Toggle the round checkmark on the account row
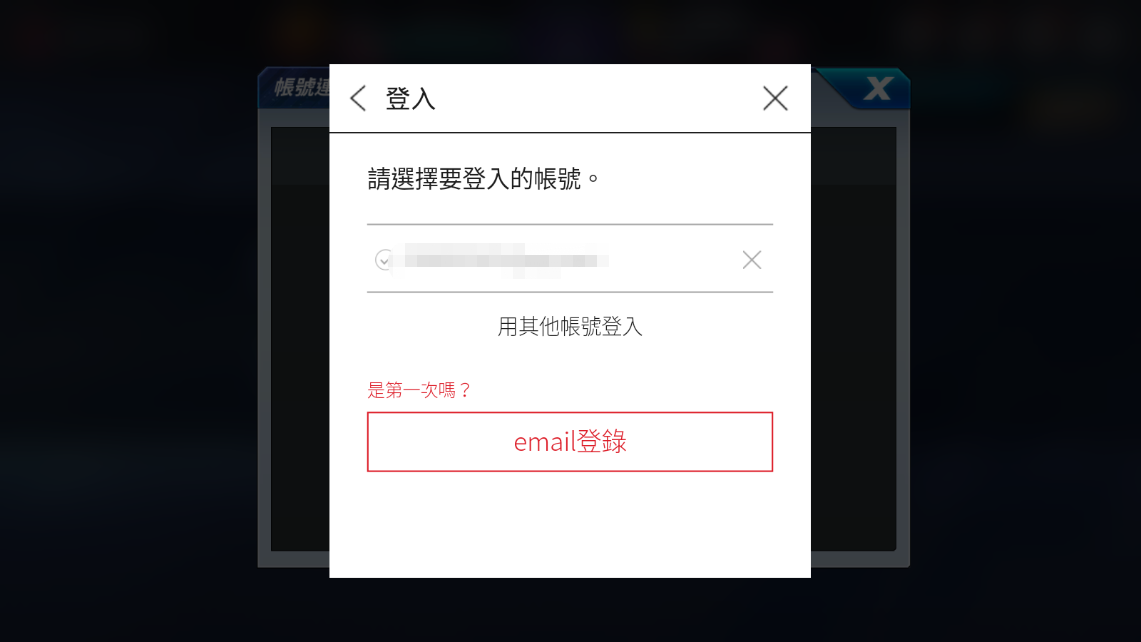This screenshot has height=642, width=1141. coord(383,260)
